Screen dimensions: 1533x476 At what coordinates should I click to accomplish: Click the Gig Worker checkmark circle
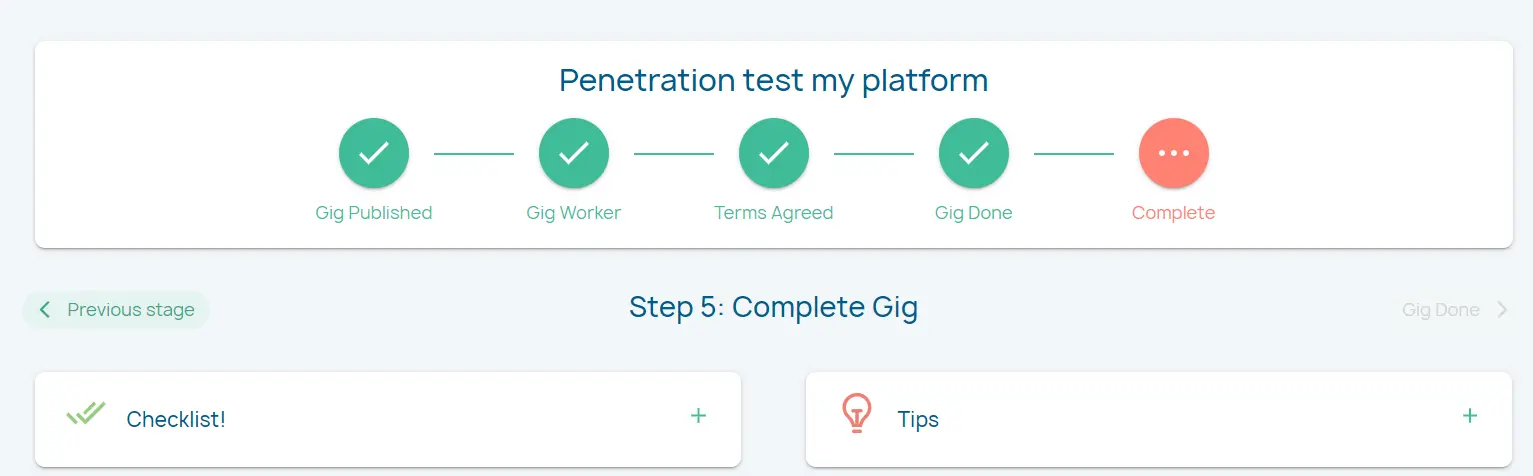point(574,153)
